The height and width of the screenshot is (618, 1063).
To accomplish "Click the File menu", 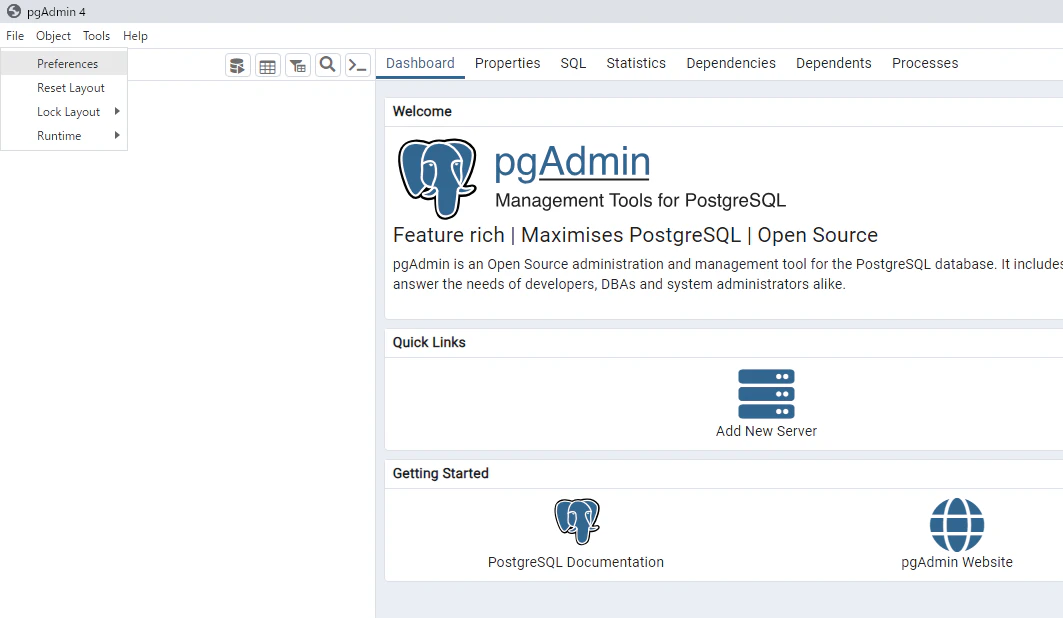I will click(x=15, y=36).
